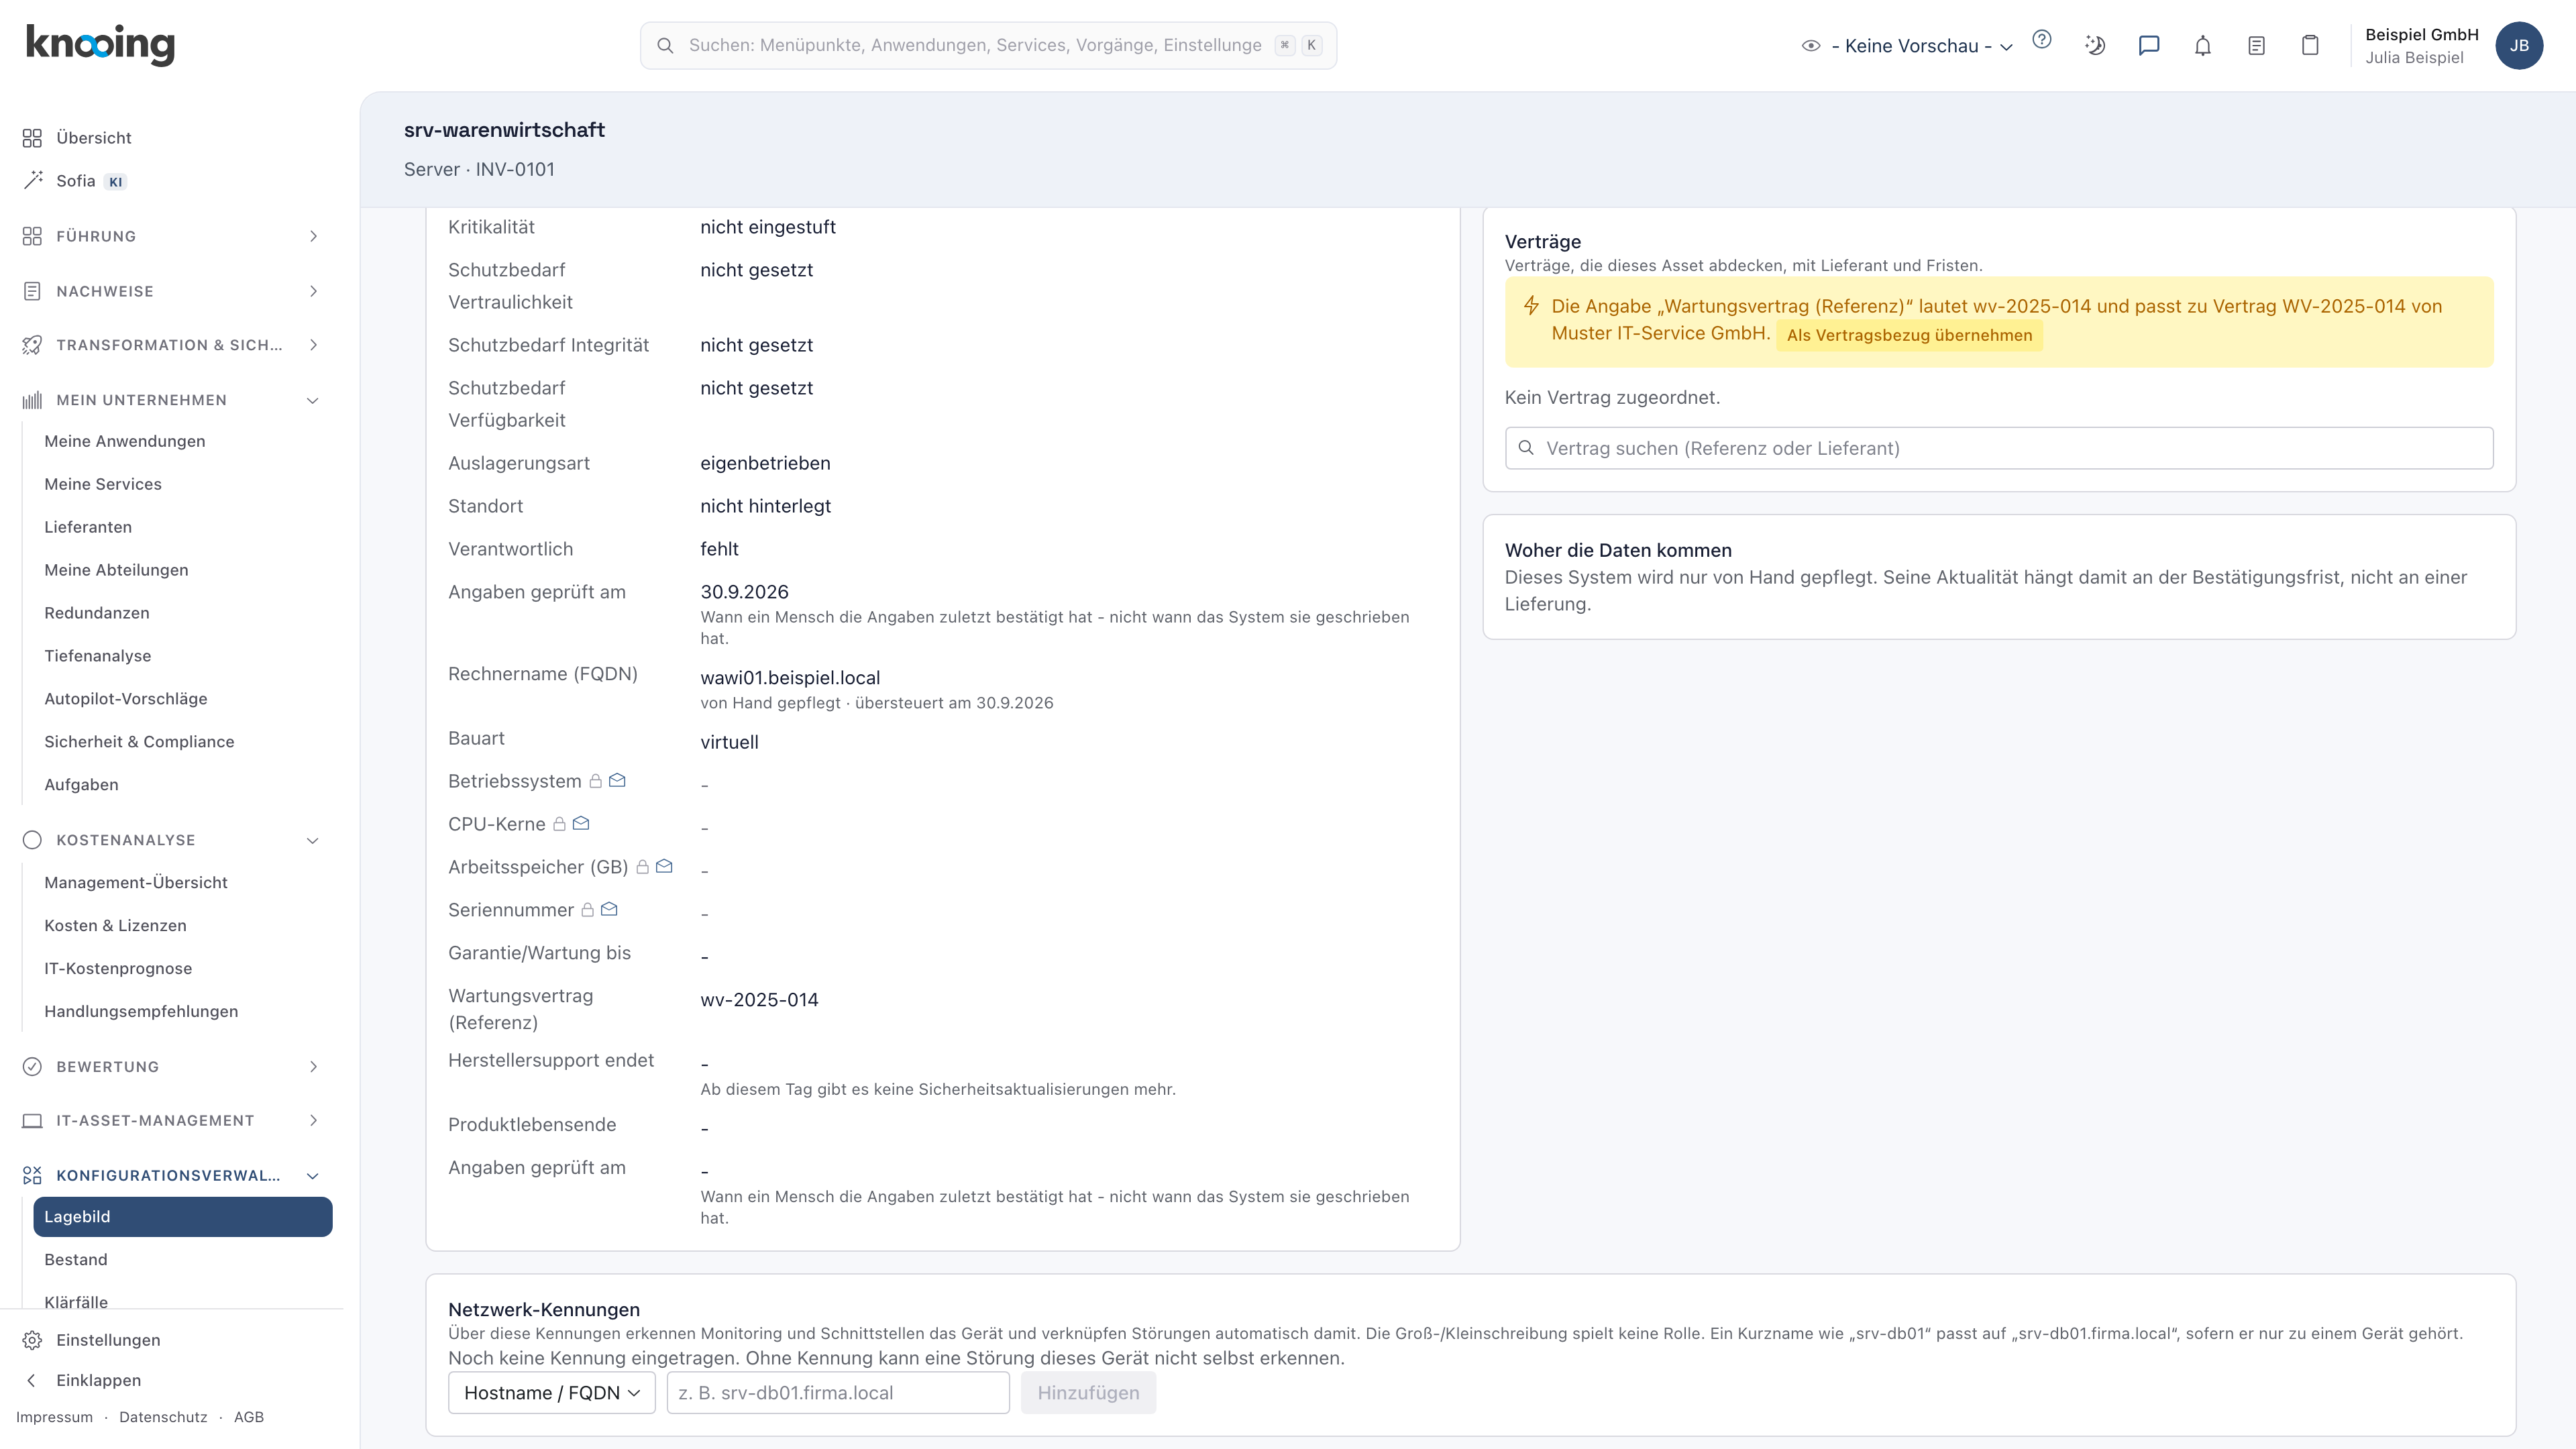
Task: Open the AGB link
Action: [x=249, y=1417]
